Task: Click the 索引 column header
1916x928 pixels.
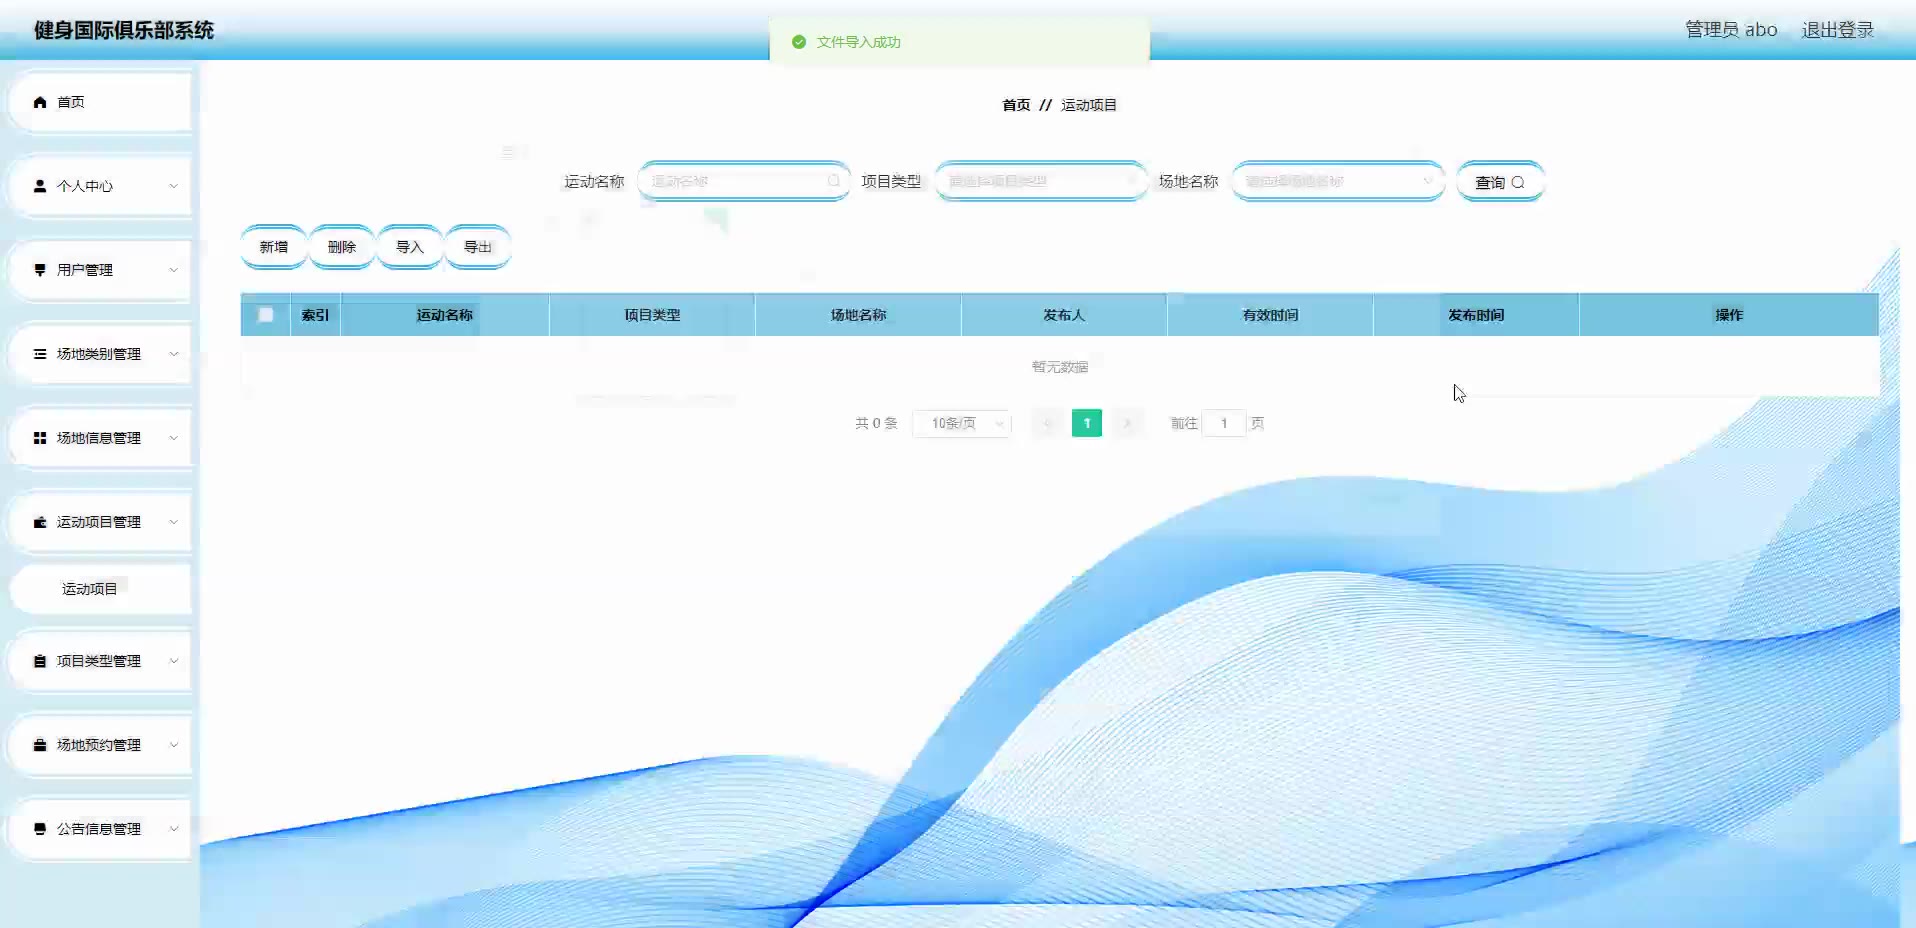Action: pyautogui.click(x=315, y=315)
